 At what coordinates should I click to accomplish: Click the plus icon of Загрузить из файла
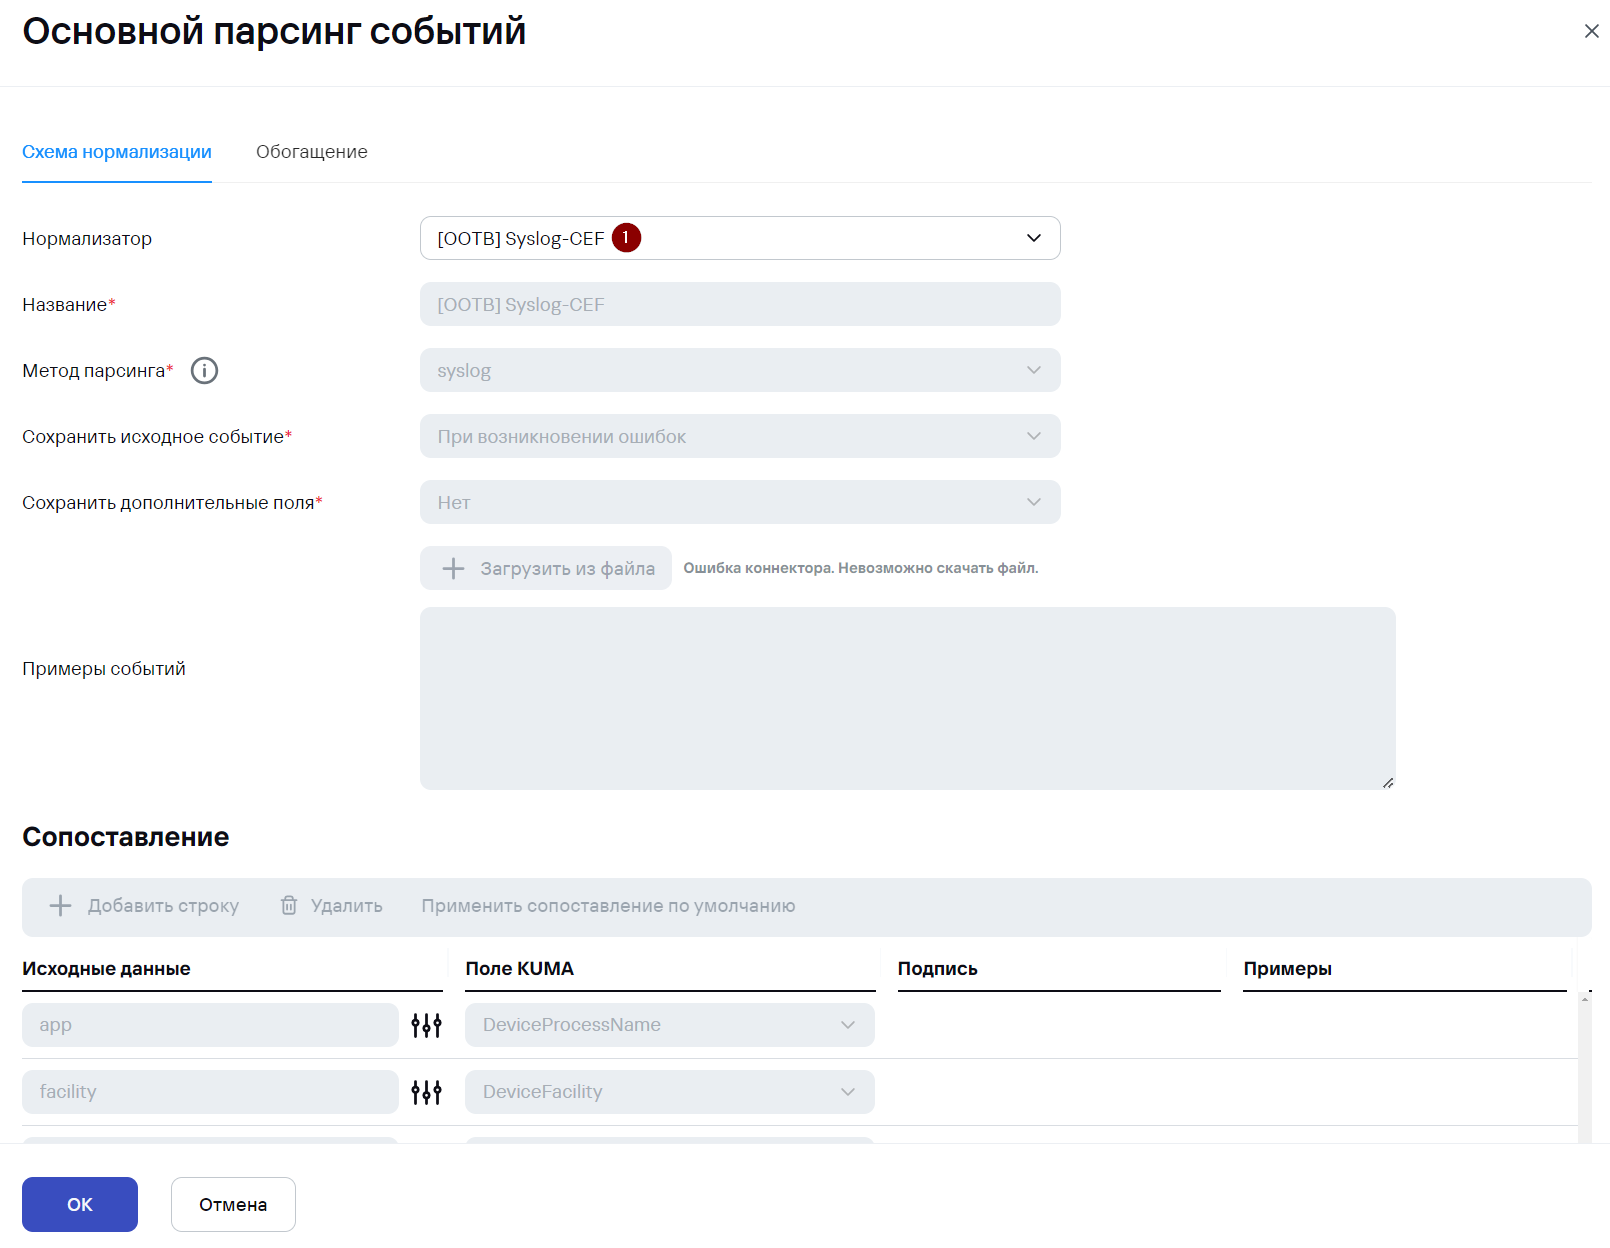point(454,568)
